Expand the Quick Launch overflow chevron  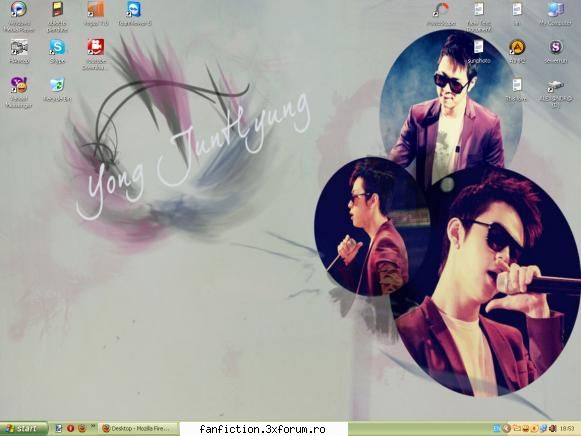(93, 426)
